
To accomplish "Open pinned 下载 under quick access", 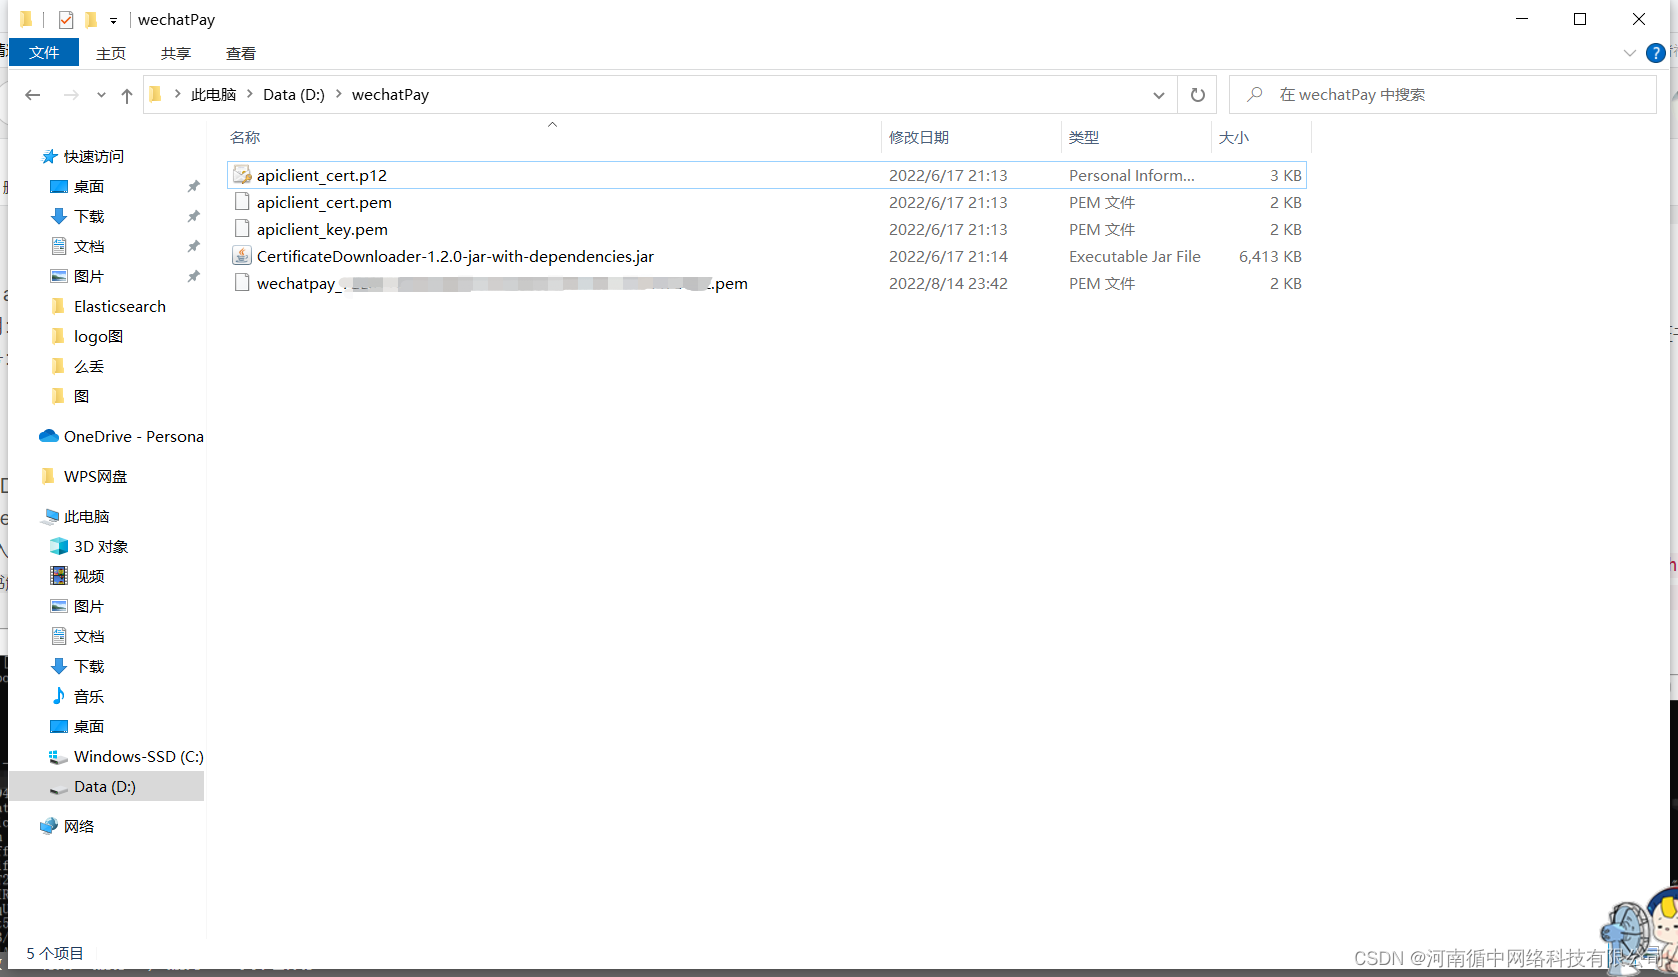I will click(x=89, y=217).
